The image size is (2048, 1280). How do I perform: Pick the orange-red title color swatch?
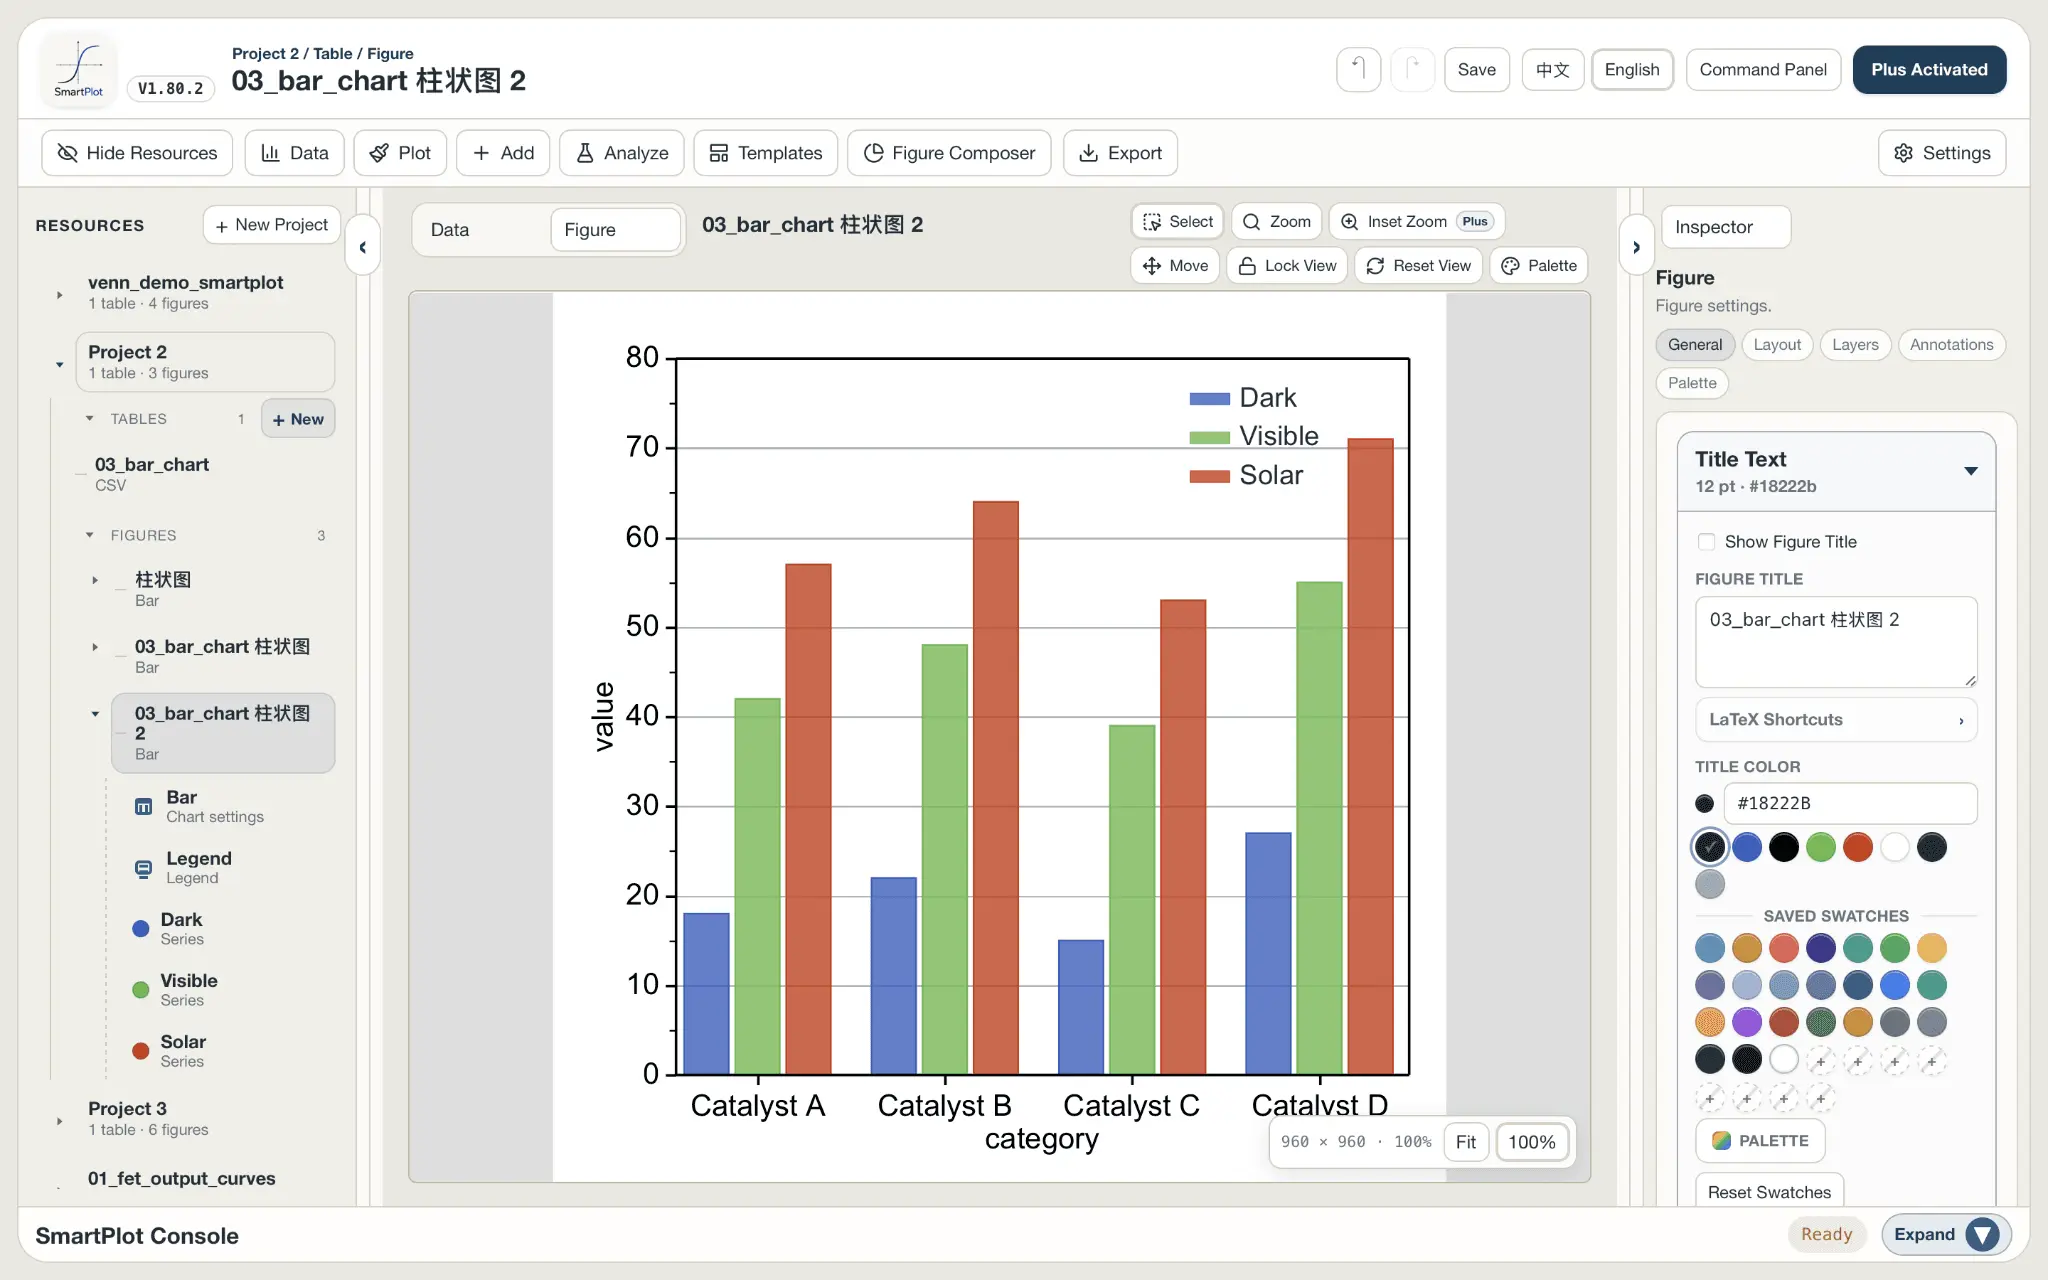click(1858, 847)
